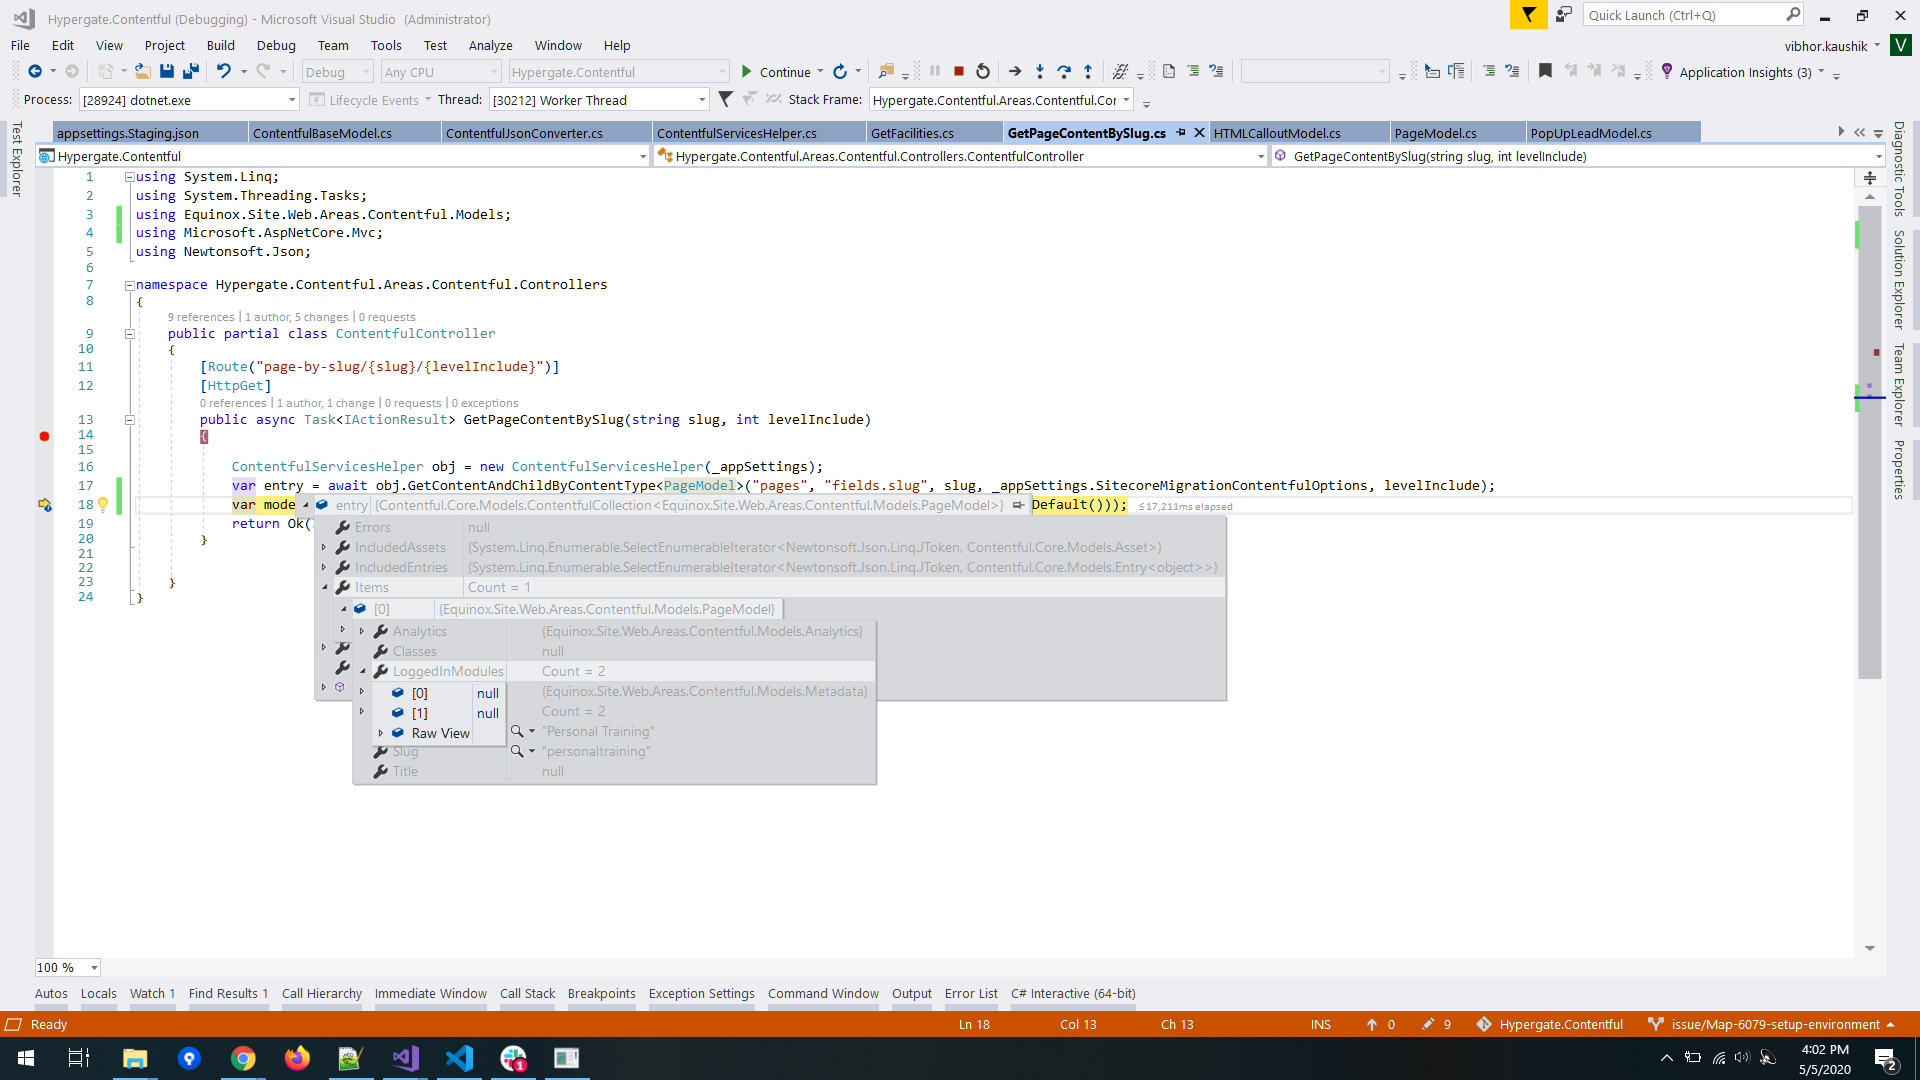Viewport: 1920px width, 1080px height.
Task: Open Application Insights via the lightbulb icon
Action: [1666, 71]
